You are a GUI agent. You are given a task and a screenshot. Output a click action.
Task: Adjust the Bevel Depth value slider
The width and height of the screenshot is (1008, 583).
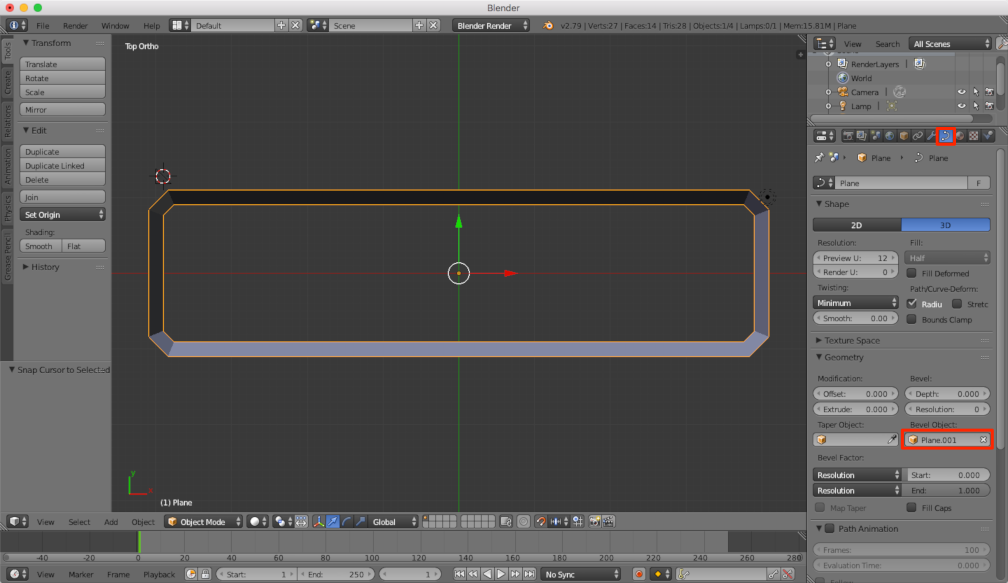click(948, 394)
